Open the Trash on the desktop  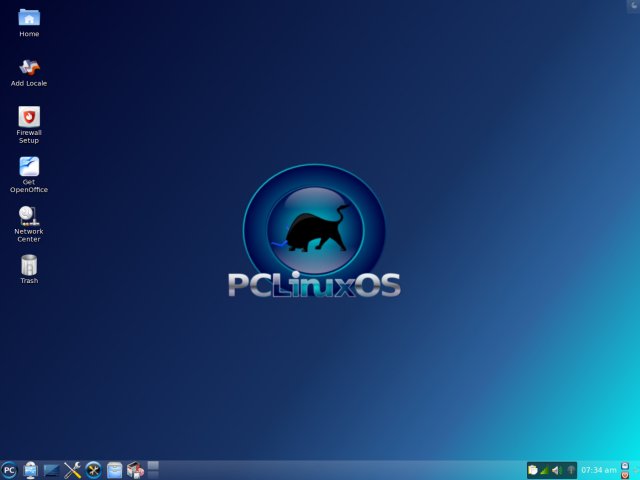(x=29, y=269)
